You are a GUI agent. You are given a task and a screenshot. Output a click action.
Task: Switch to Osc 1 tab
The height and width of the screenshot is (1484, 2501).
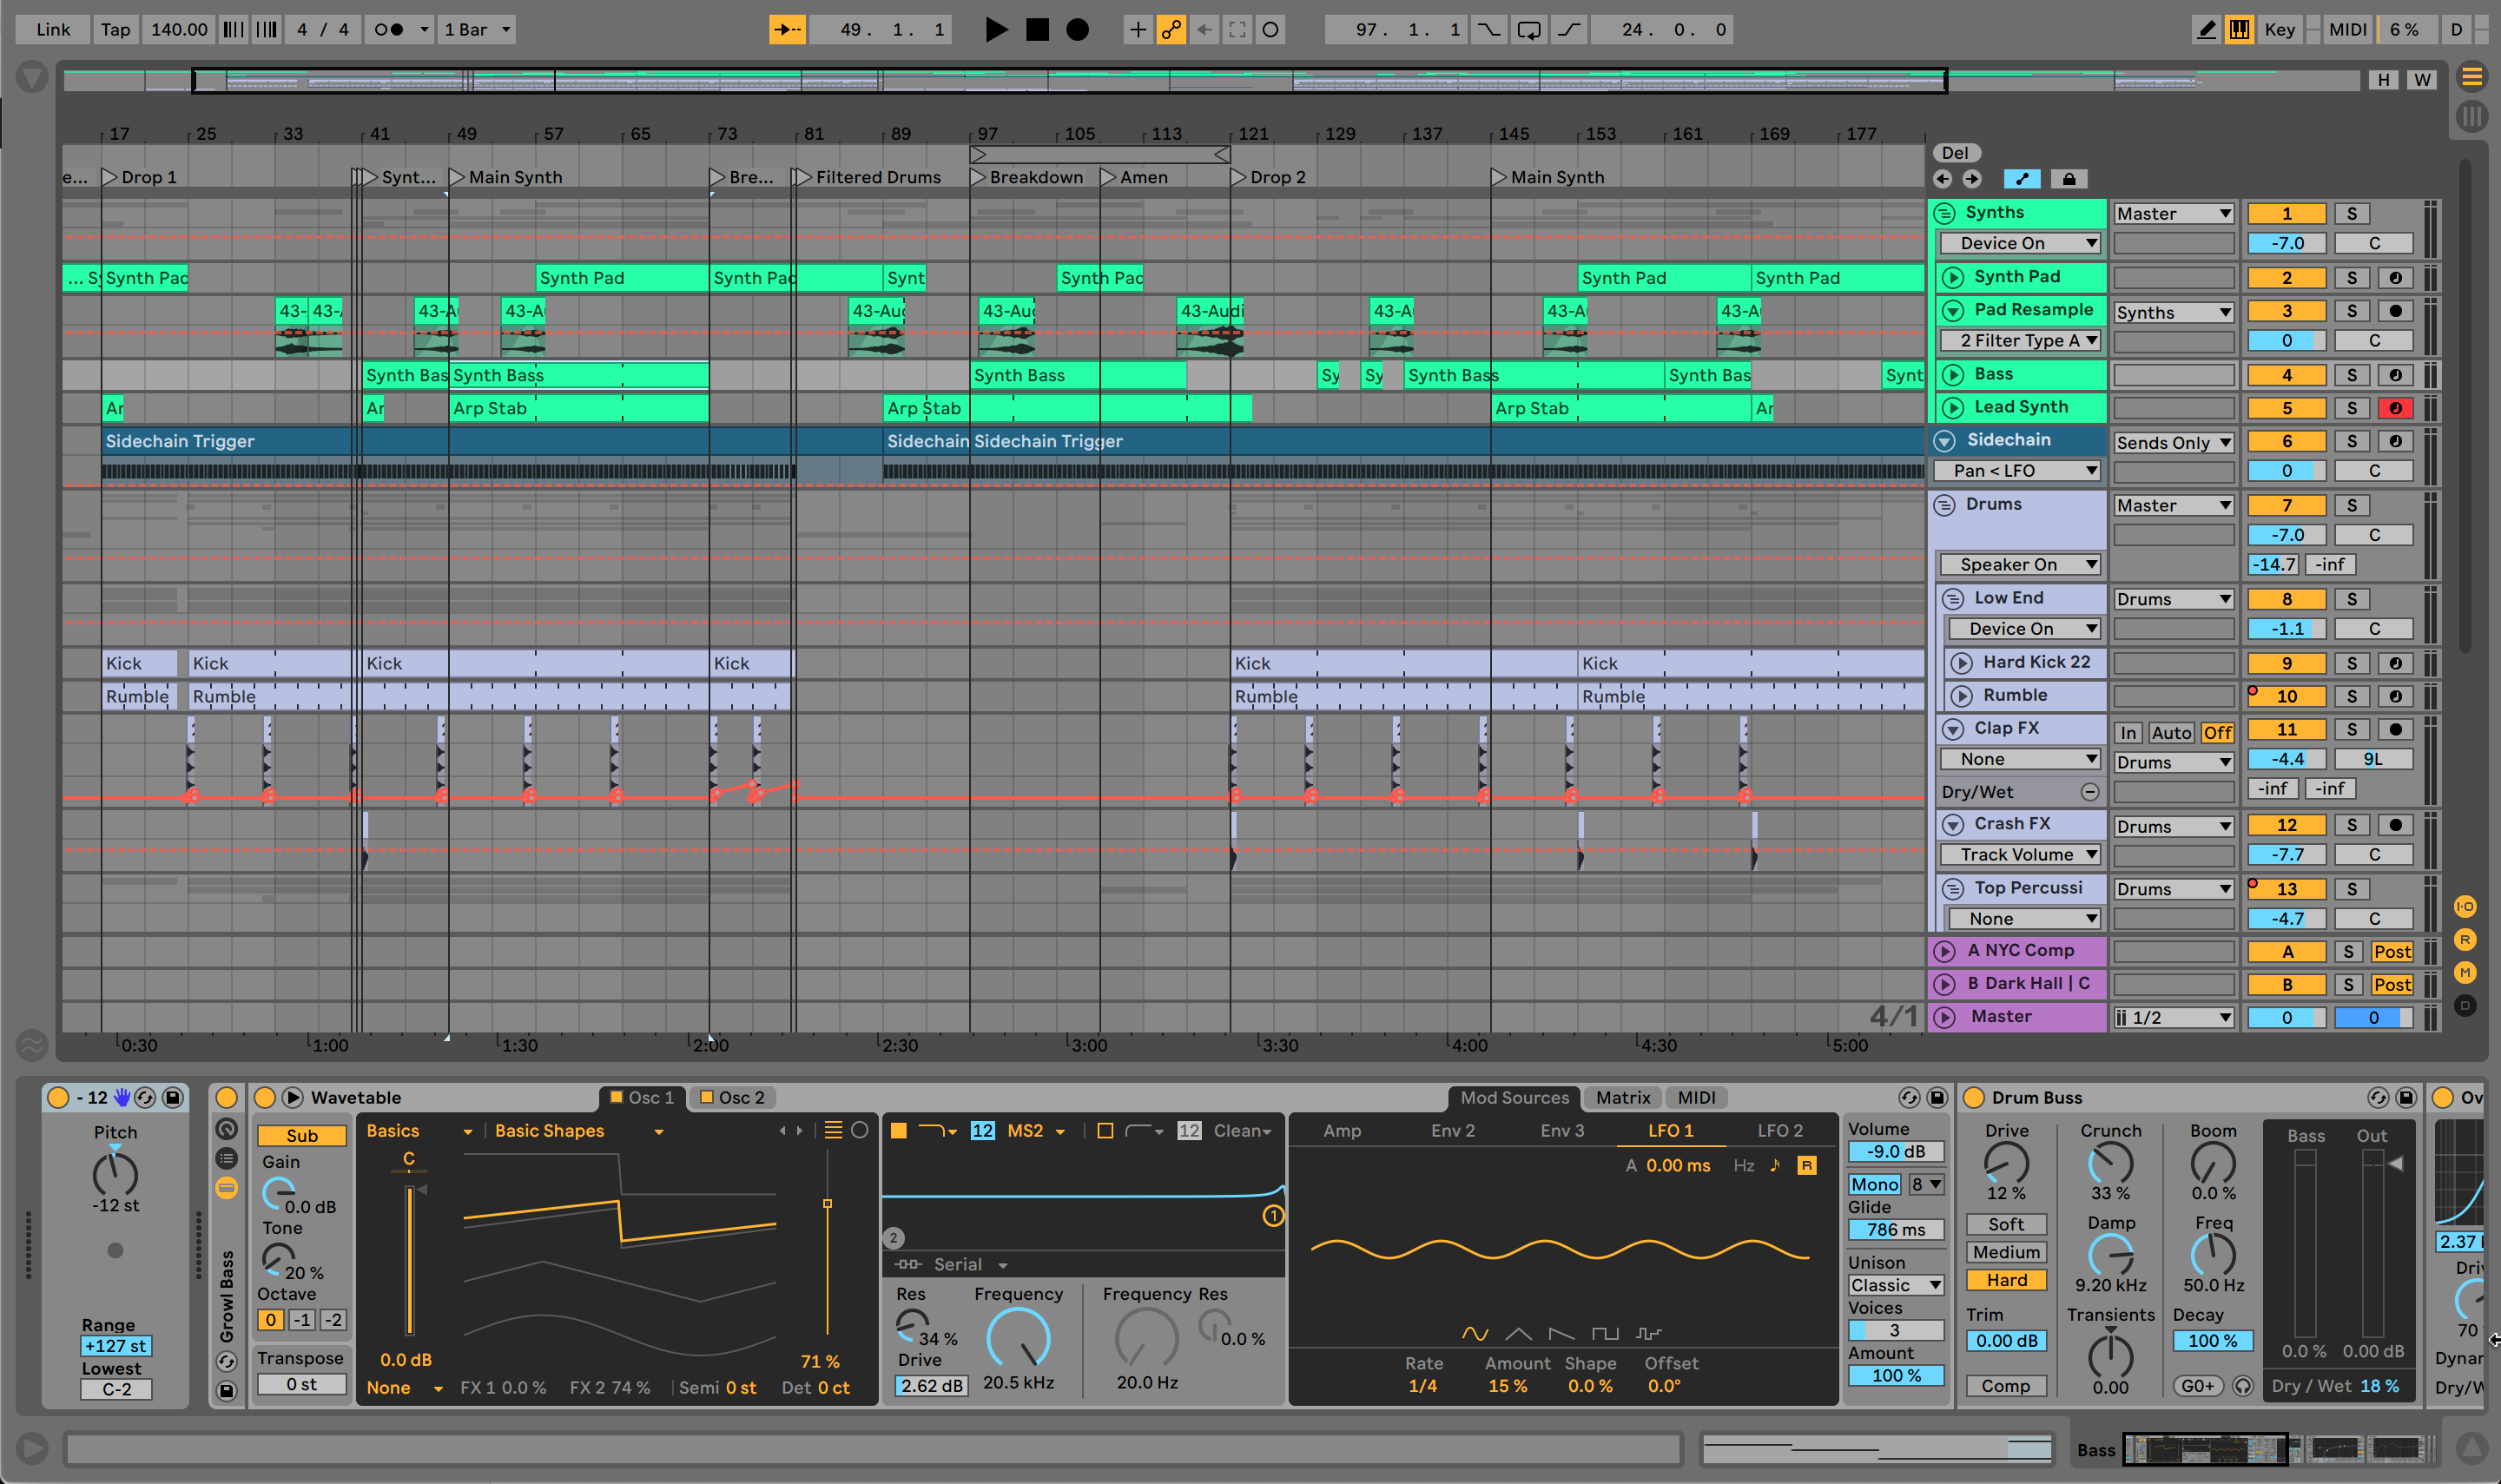tap(642, 1097)
